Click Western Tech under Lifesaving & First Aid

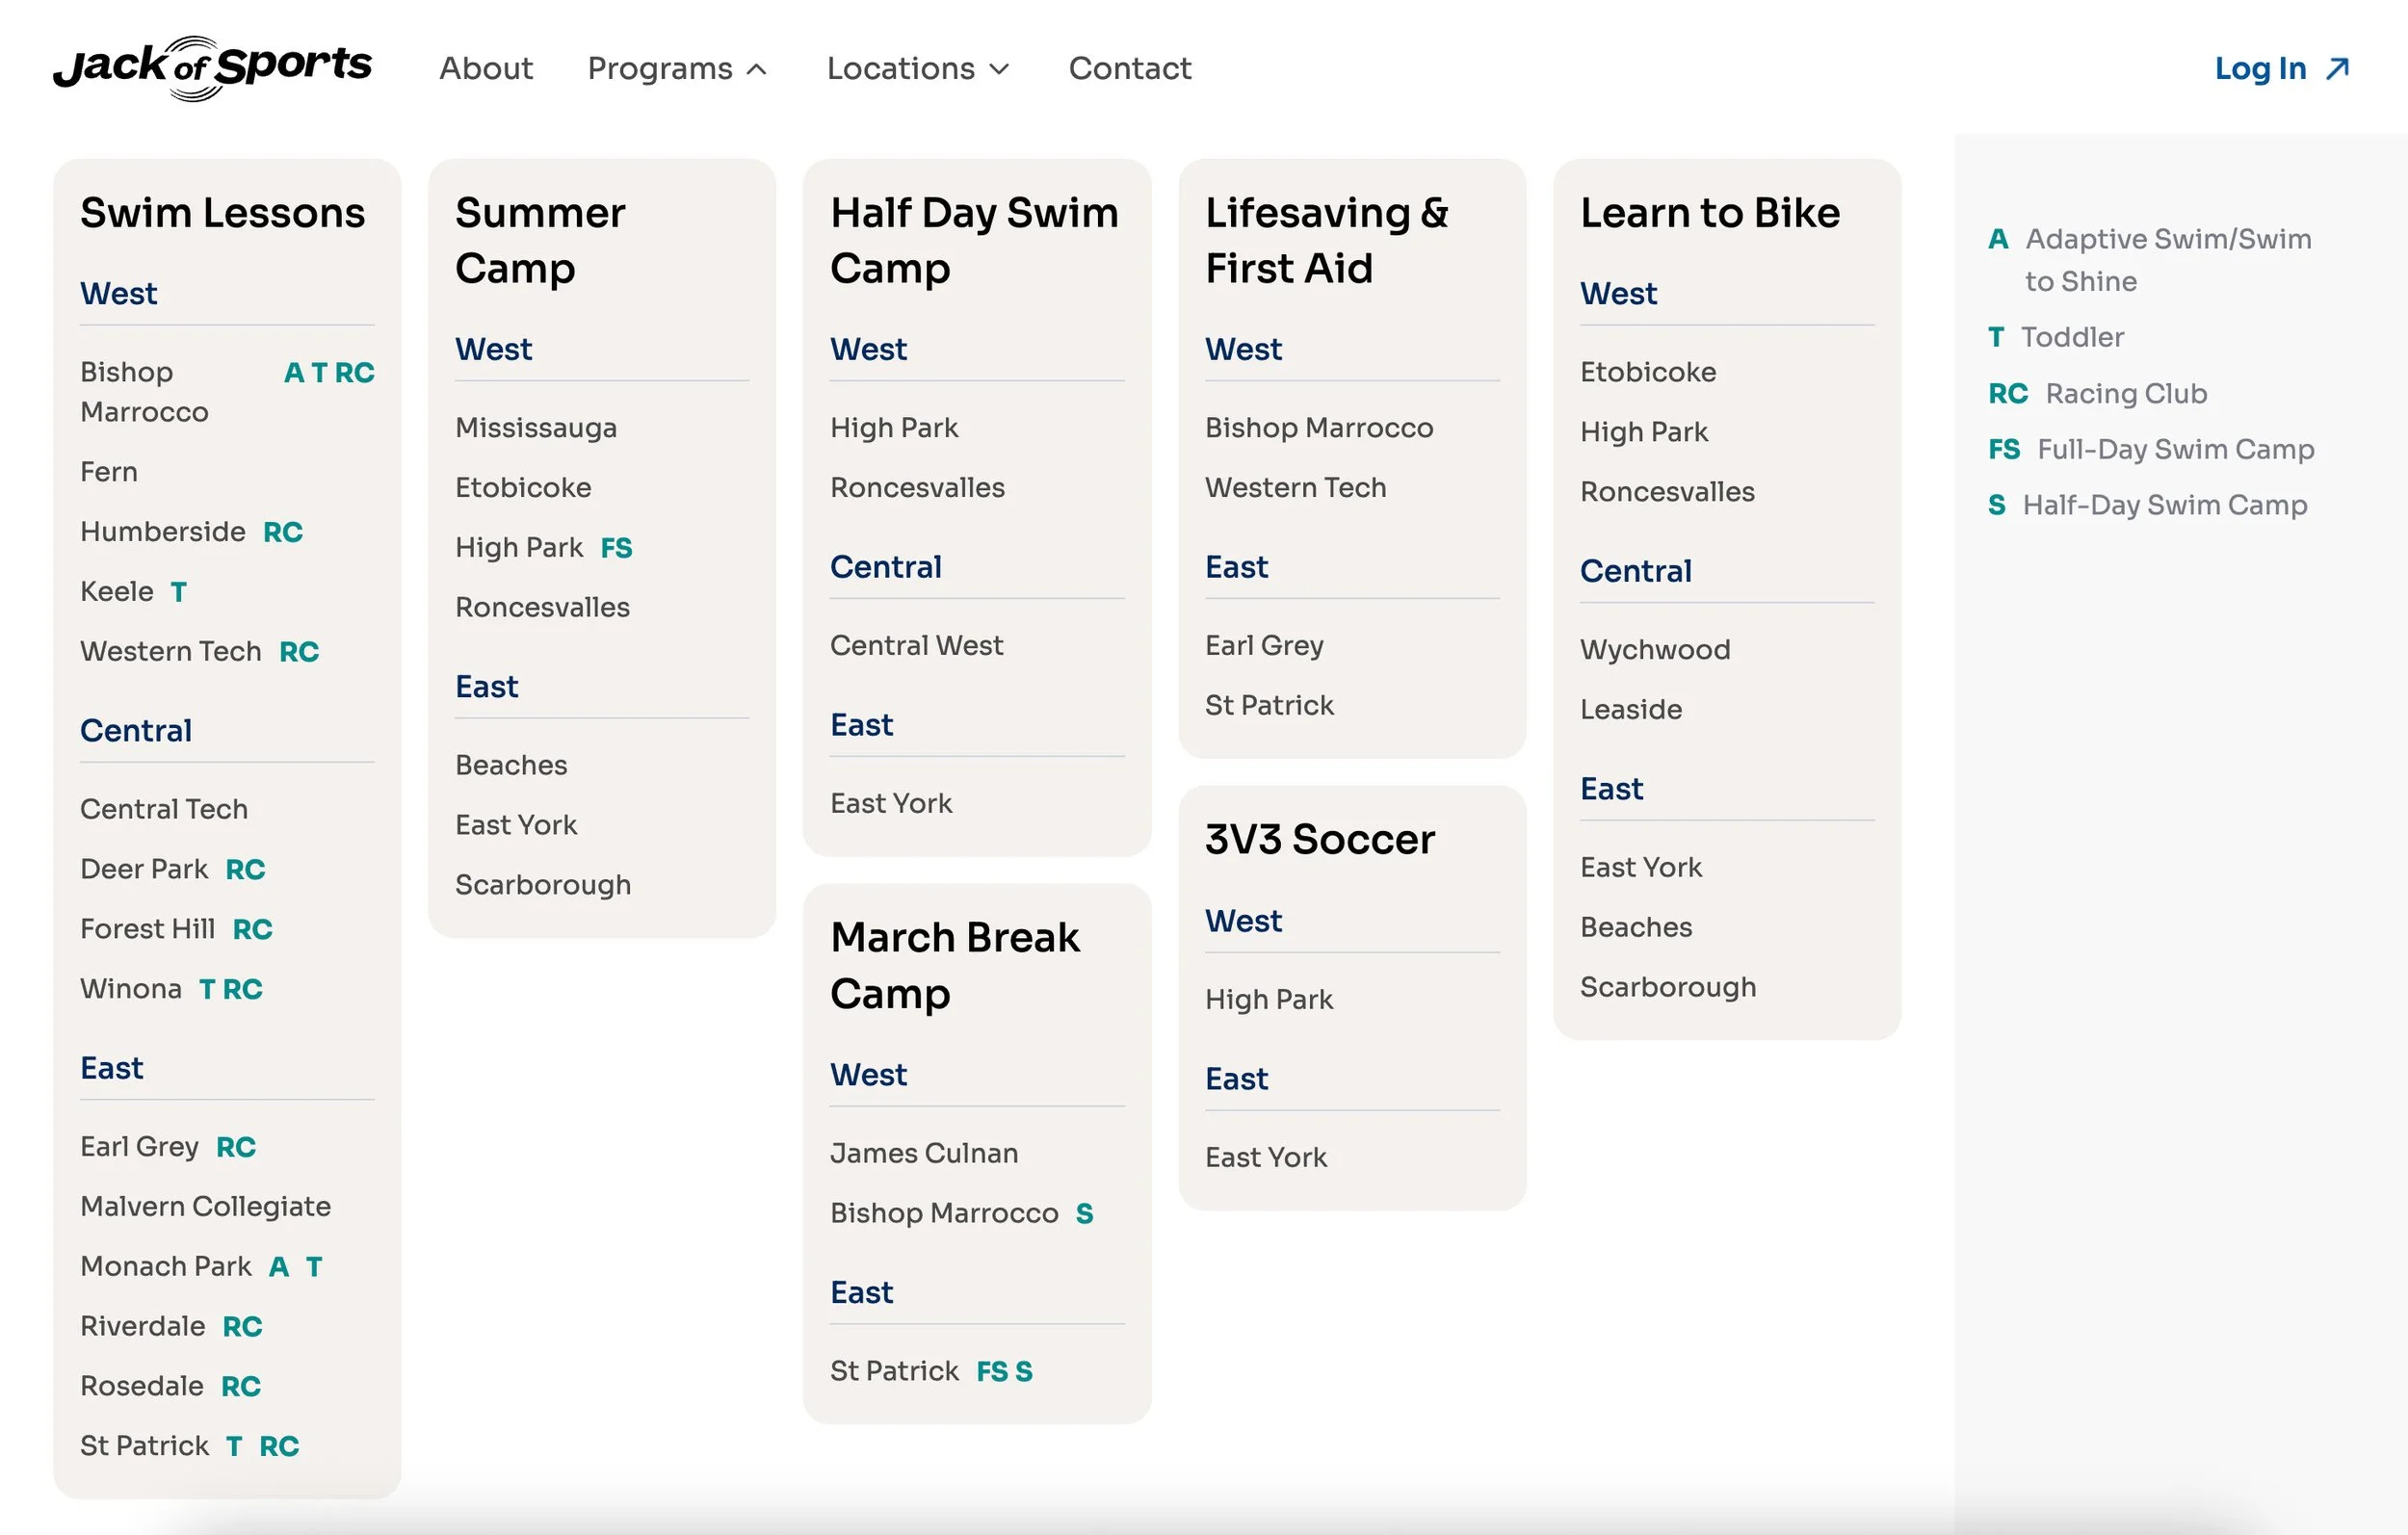point(1295,488)
